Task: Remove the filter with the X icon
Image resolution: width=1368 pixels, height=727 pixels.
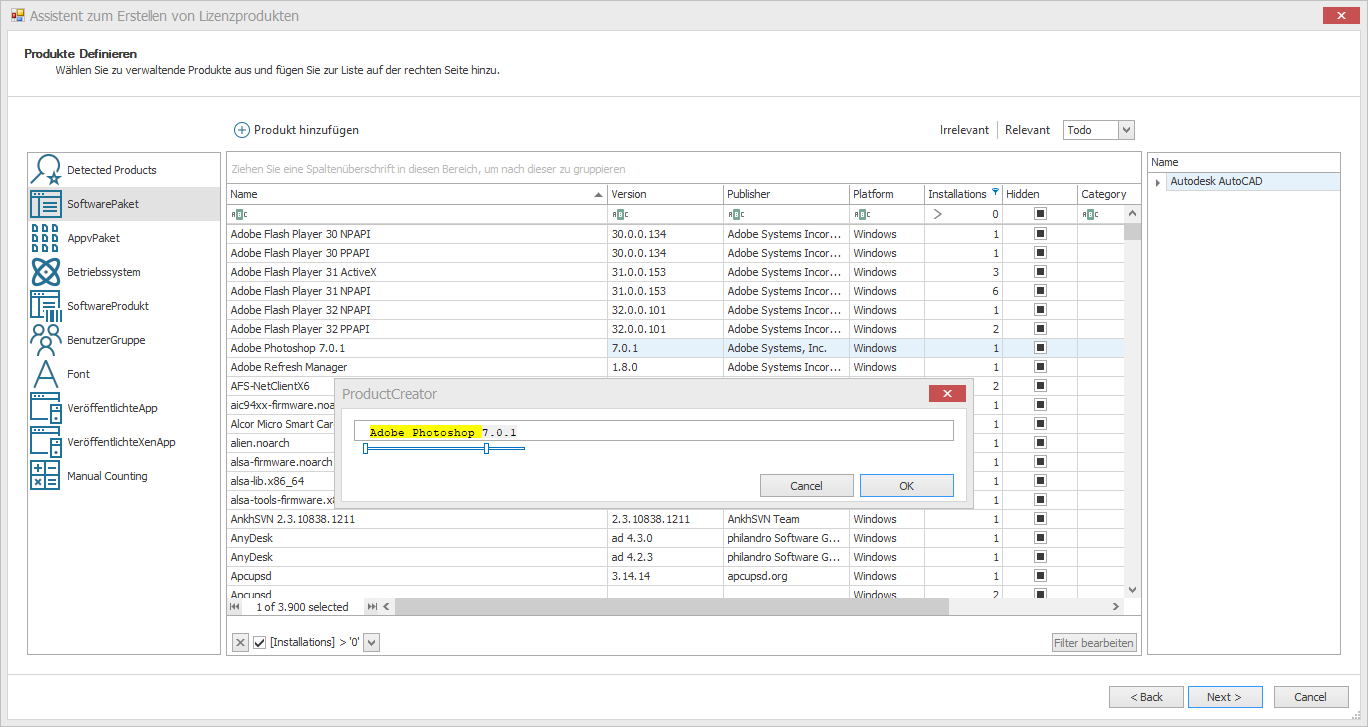Action: (240, 643)
